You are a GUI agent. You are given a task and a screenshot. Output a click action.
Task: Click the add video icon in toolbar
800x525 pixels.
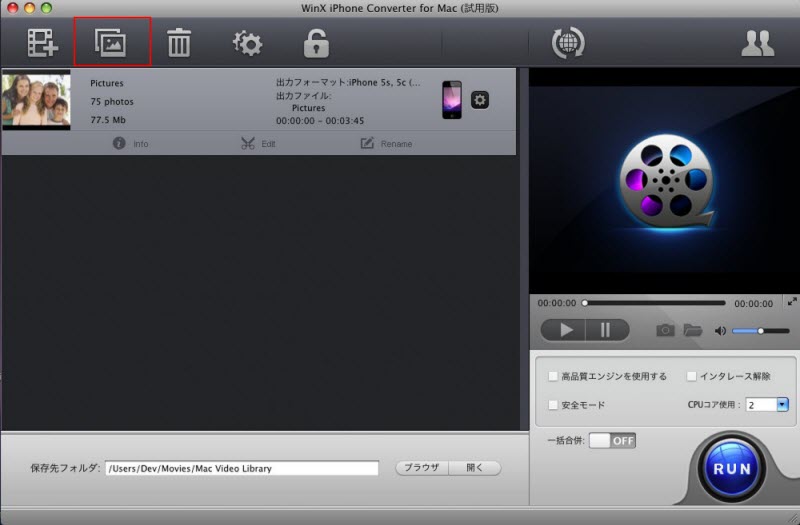point(43,43)
